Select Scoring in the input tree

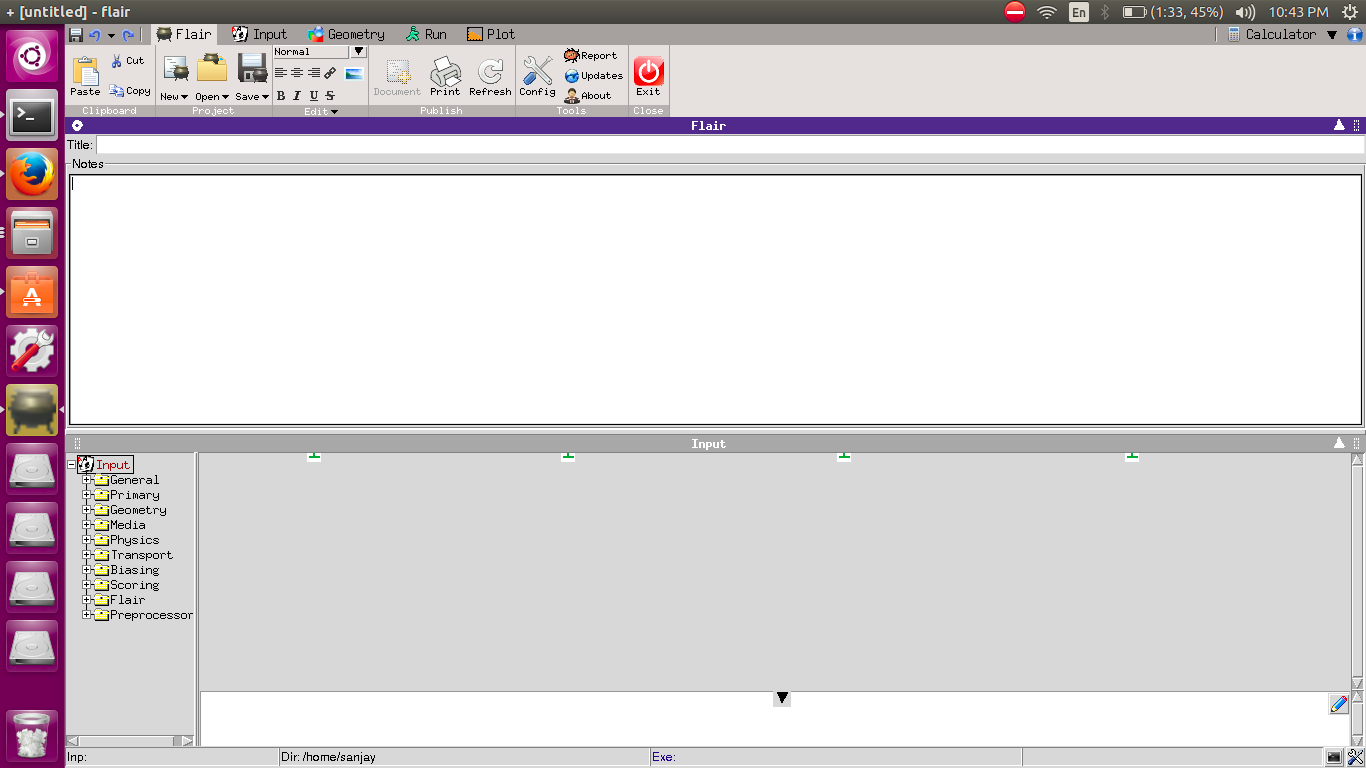(x=135, y=585)
